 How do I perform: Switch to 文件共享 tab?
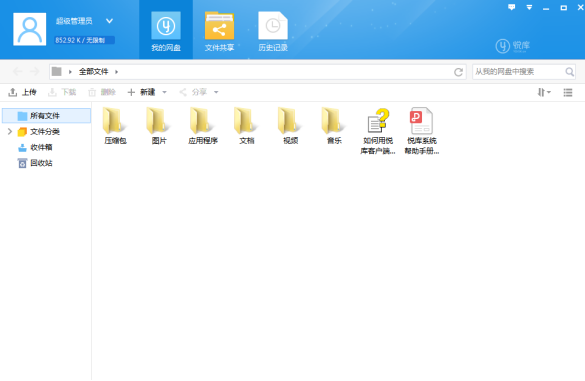click(x=219, y=31)
